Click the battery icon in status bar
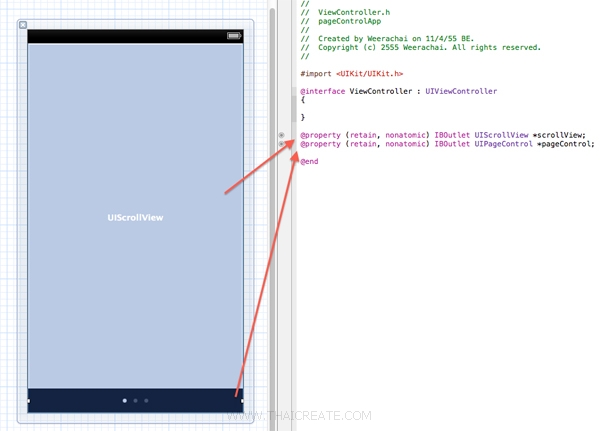Screen dimensions: 600x431 coord(234,36)
